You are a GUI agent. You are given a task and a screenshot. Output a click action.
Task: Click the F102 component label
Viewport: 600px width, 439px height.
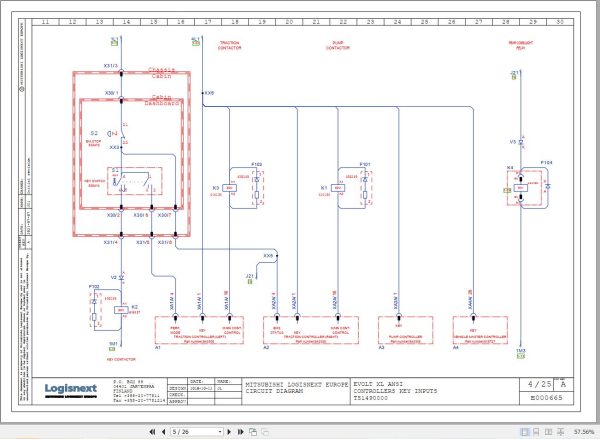94,286
